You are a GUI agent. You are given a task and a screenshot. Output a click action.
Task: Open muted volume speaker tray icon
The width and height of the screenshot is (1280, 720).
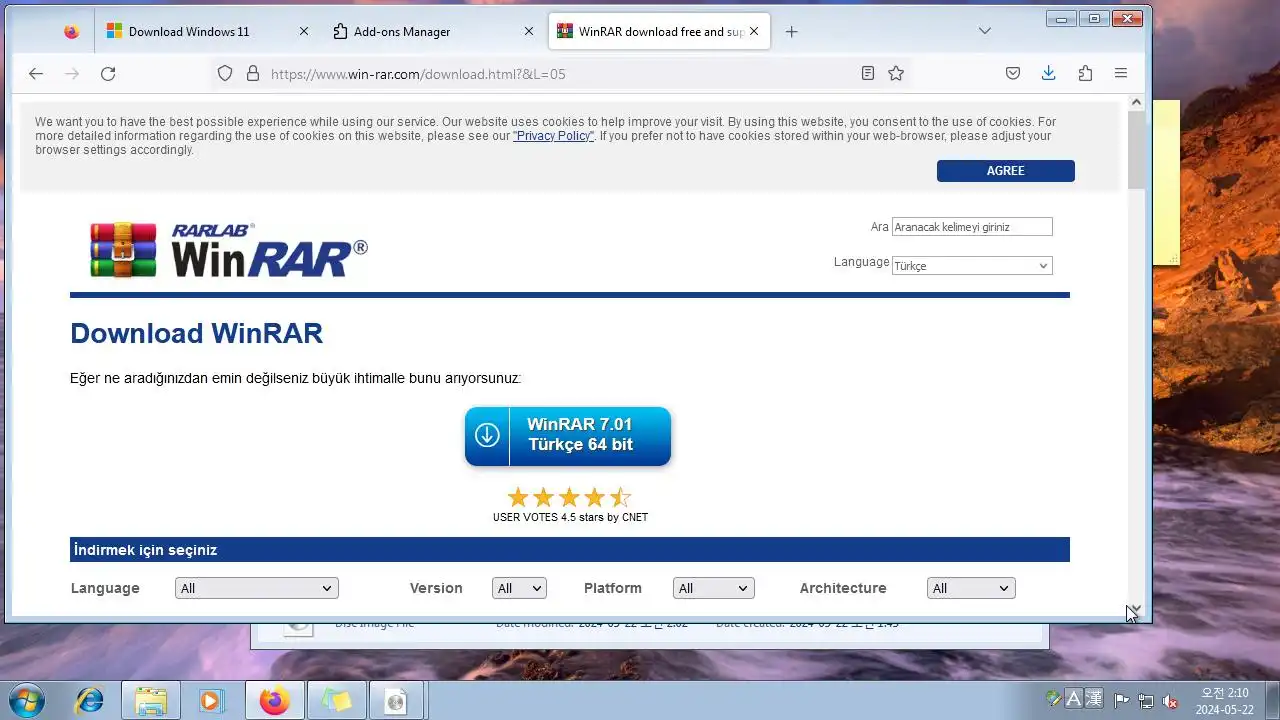point(1170,701)
